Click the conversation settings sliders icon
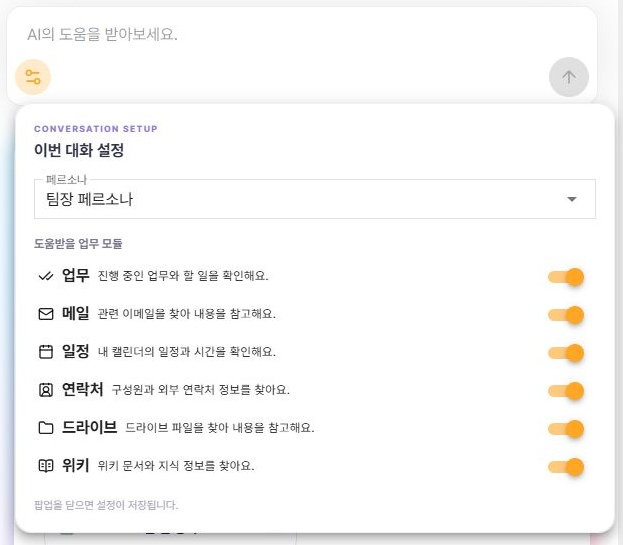The width and height of the screenshot is (623, 545). pyautogui.click(x=33, y=77)
